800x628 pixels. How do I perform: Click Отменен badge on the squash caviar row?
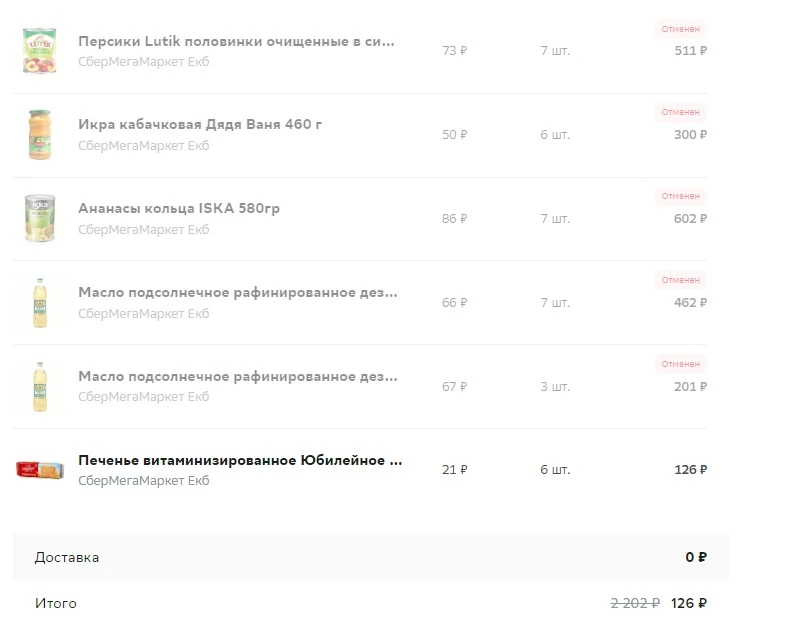click(680, 112)
